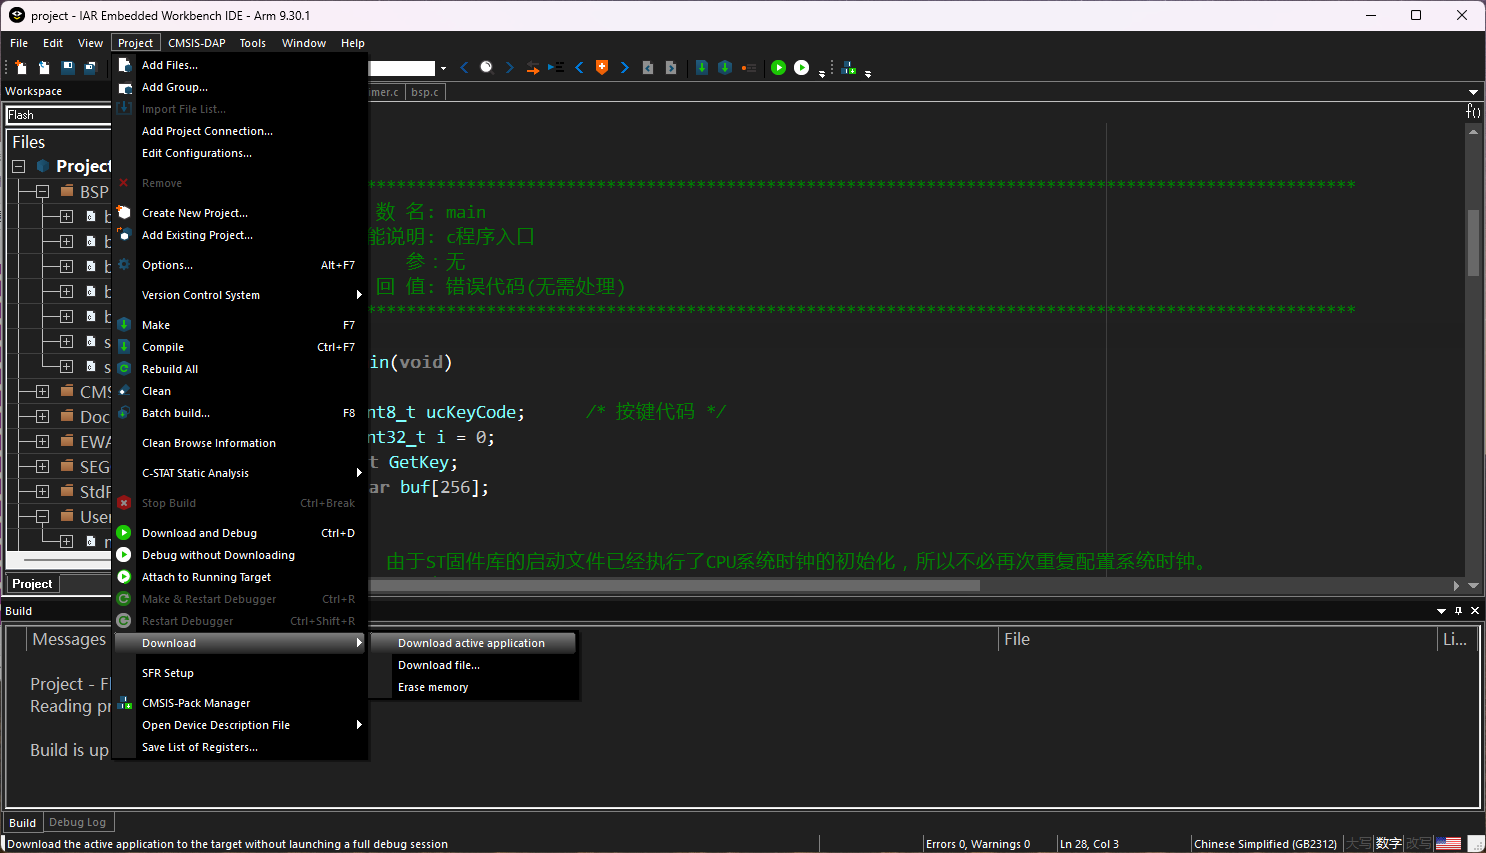The height and width of the screenshot is (853, 1486).
Task: Toggle breakpoint using the toolbar icon
Action: (748, 68)
